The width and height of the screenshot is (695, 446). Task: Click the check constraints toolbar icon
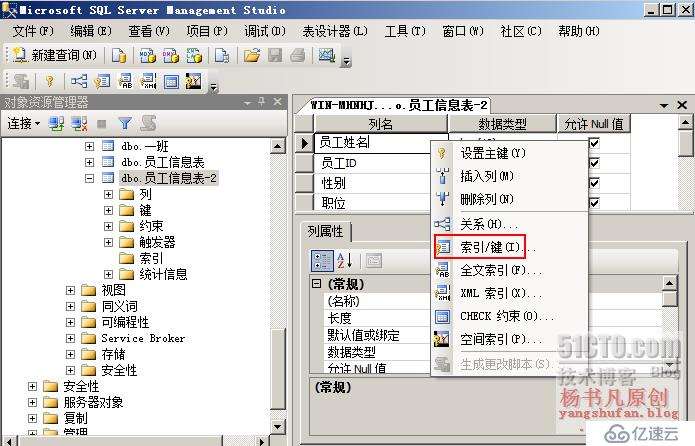click(x=172, y=82)
